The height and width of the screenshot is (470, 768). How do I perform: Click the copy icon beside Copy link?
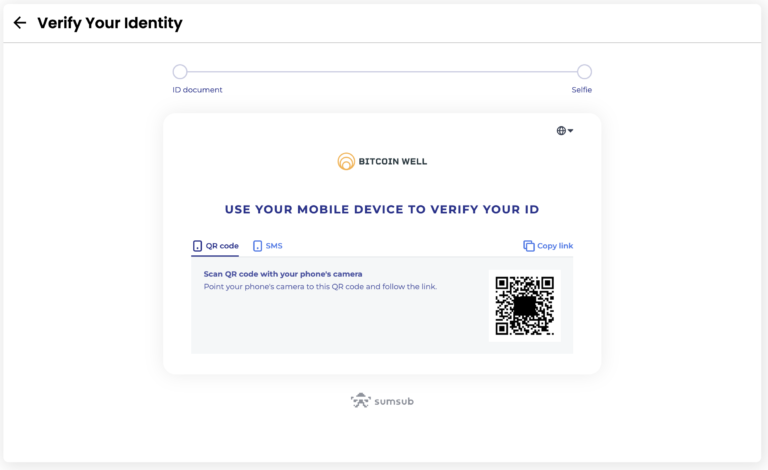click(x=528, y=246)
